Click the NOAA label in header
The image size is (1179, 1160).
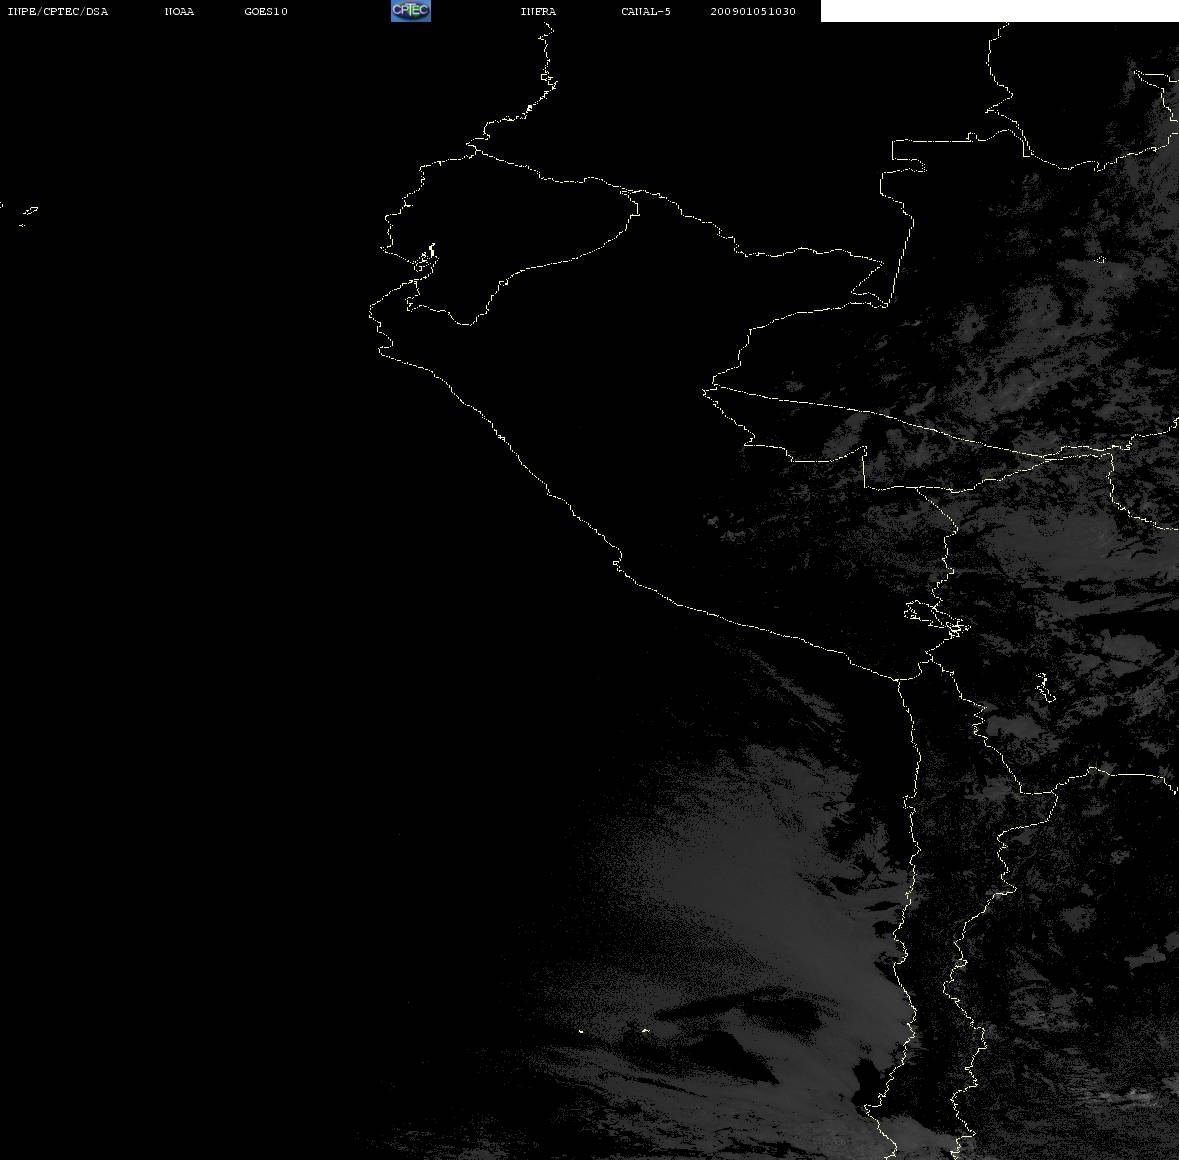(179, 11)
